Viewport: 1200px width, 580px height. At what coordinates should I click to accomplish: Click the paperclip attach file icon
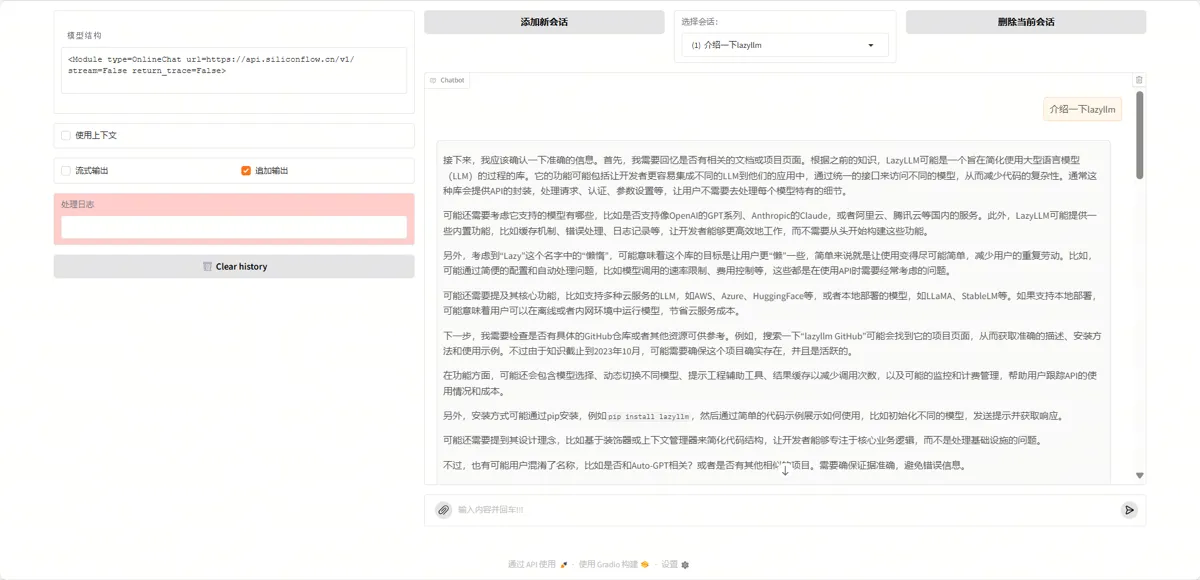click(443, 510)
